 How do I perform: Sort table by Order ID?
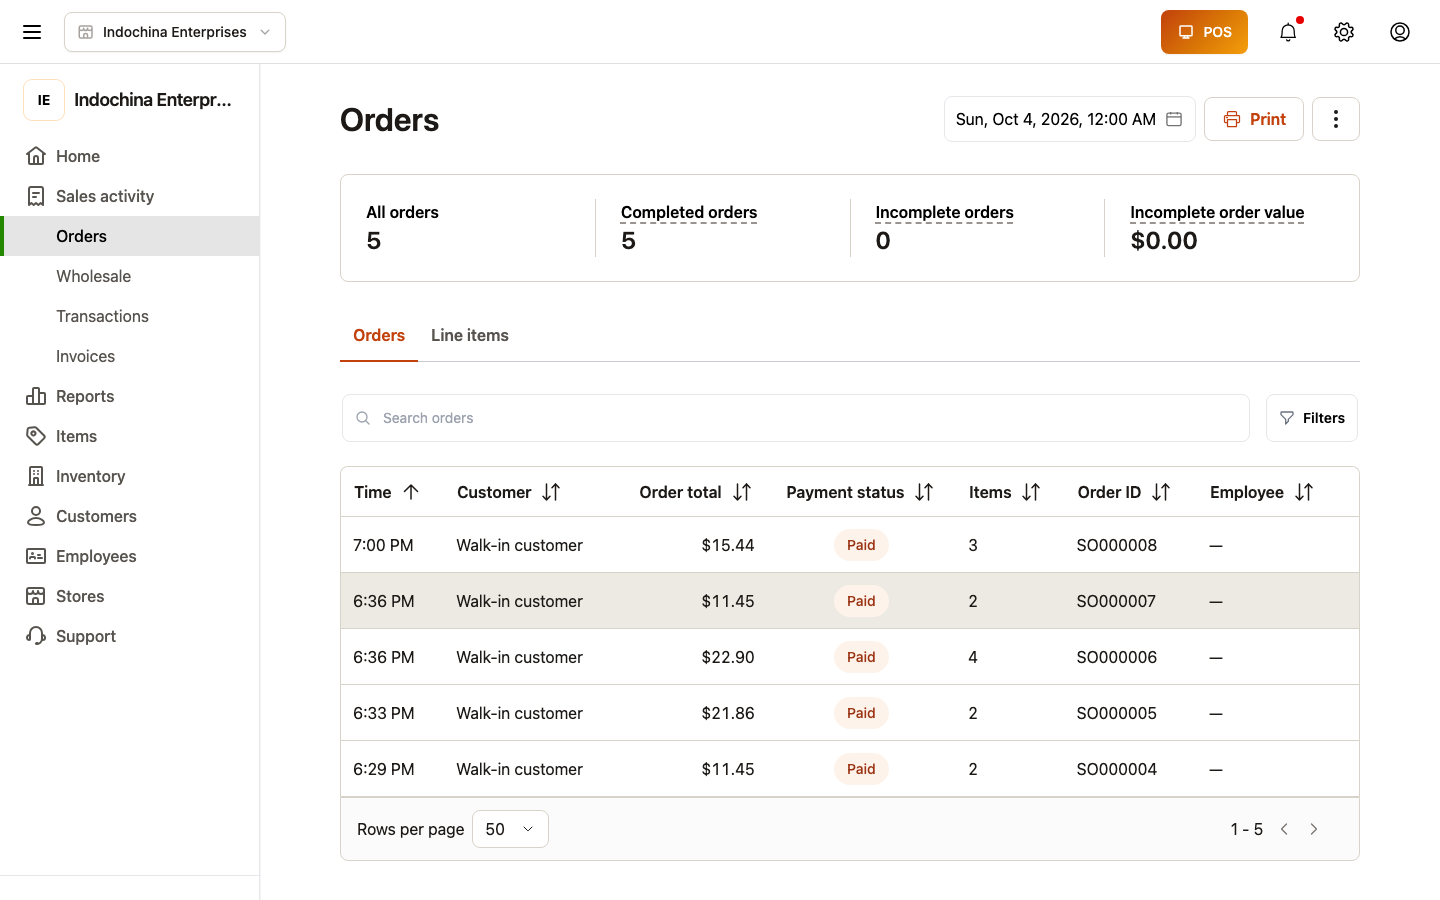click(x=1161, y=492)
